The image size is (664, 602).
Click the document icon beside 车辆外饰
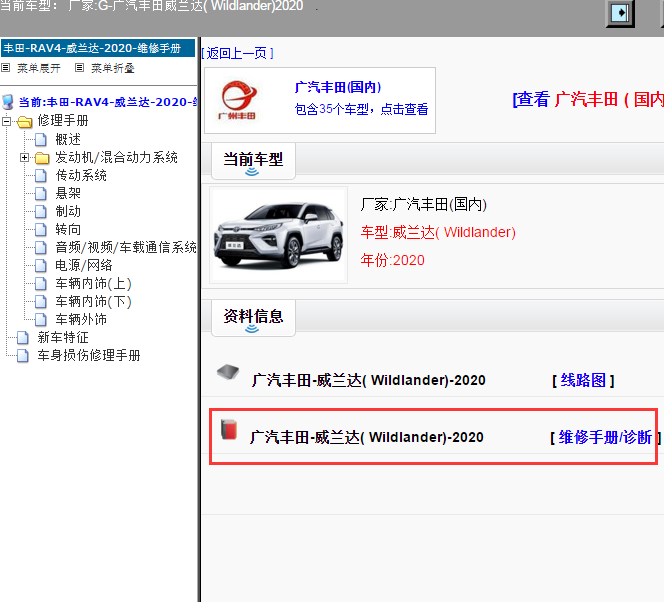pyautogui.click(x=41, y=320)
